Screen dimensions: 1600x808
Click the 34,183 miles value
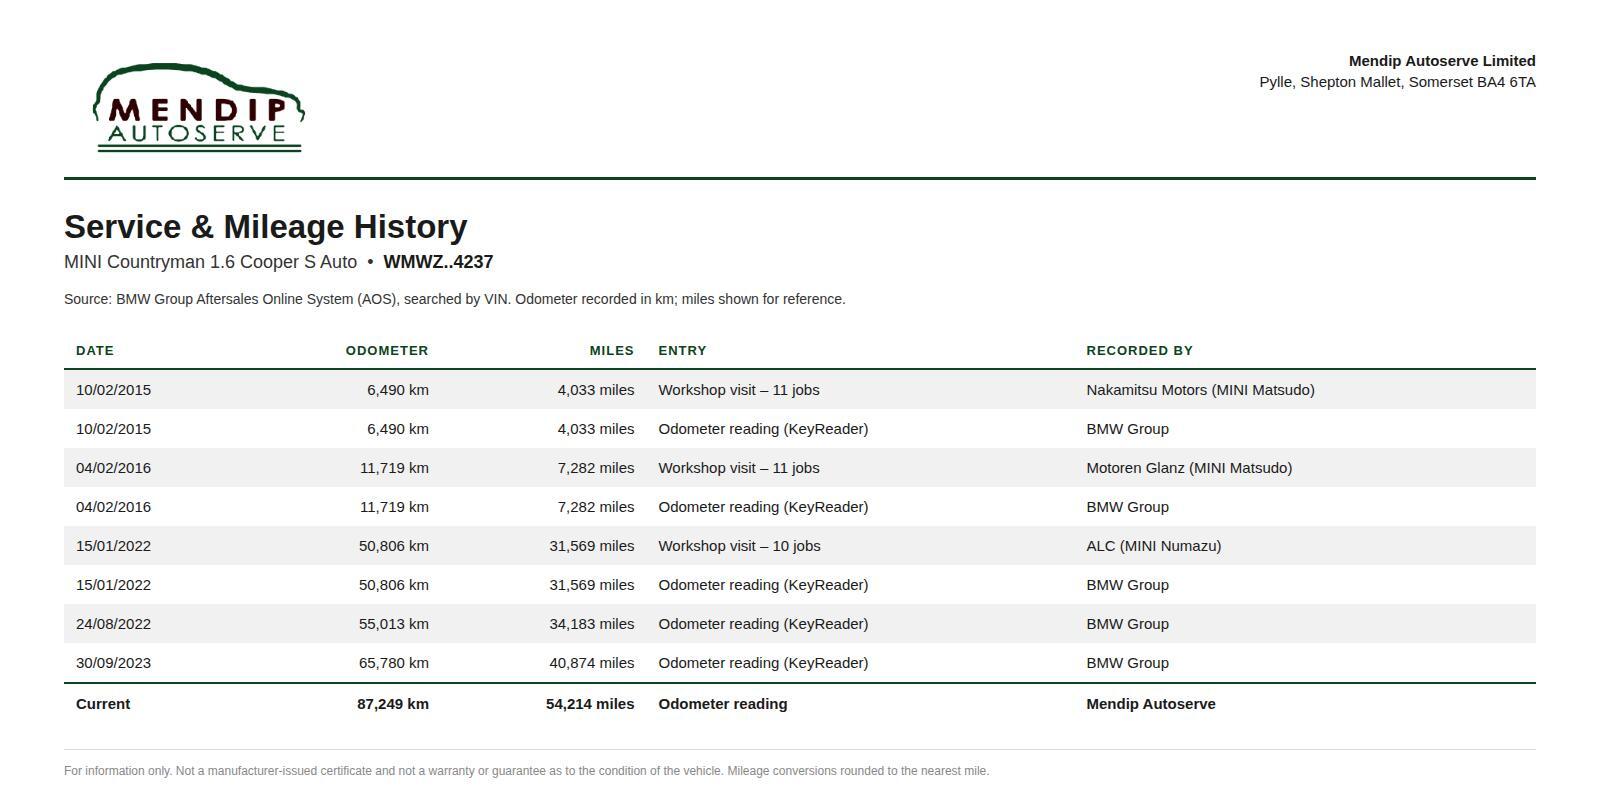click(592, 624)
